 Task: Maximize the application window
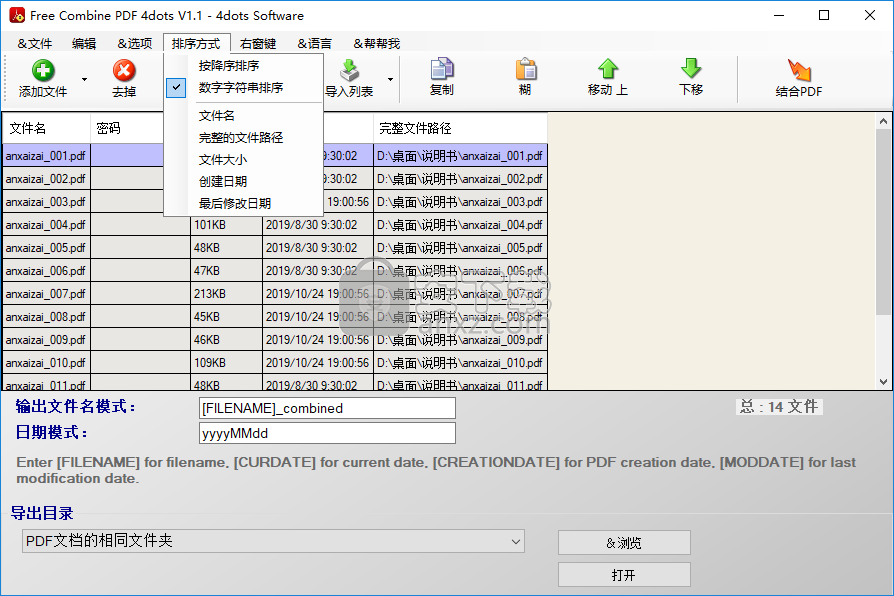pos(824,15)
